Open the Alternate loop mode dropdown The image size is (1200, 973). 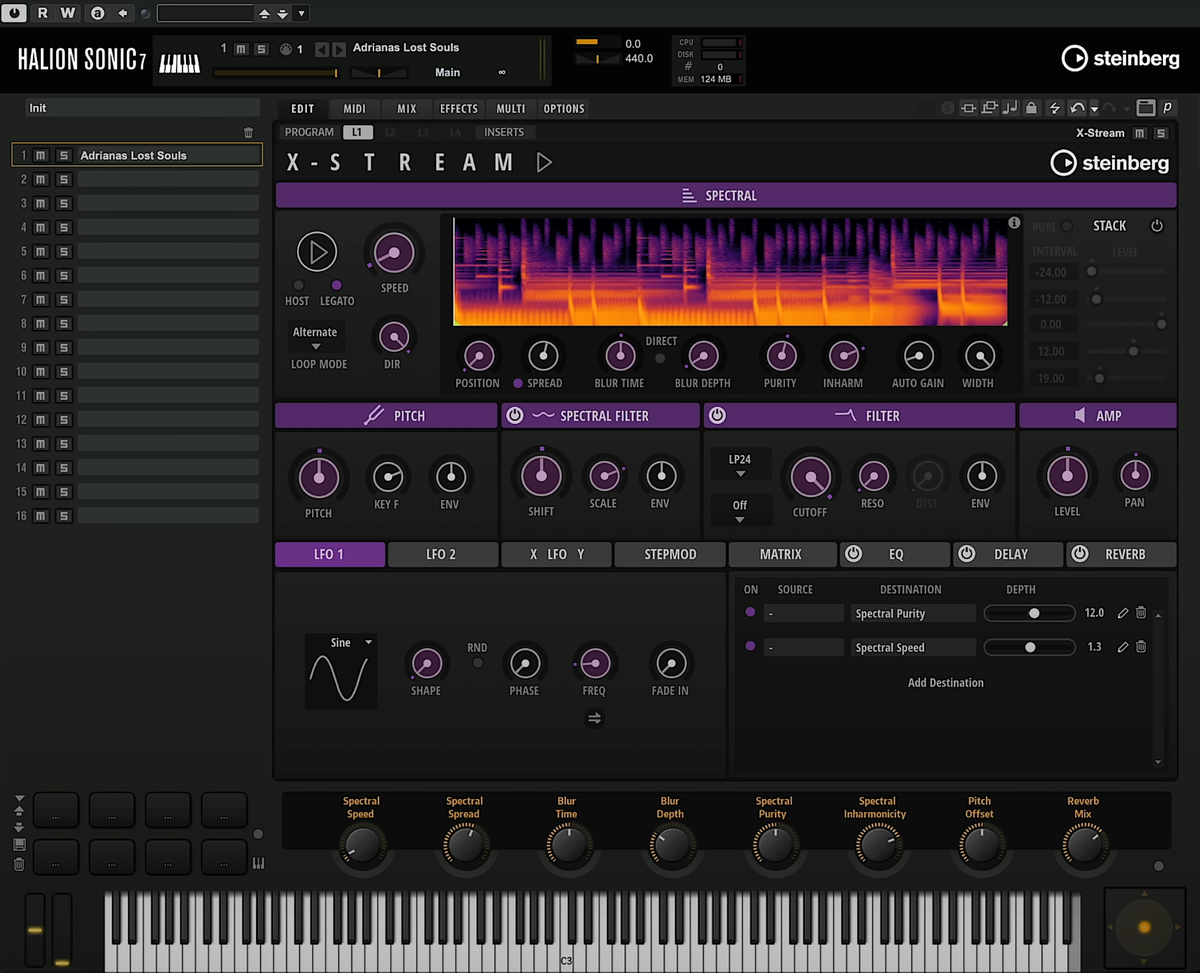click(315, 338)
